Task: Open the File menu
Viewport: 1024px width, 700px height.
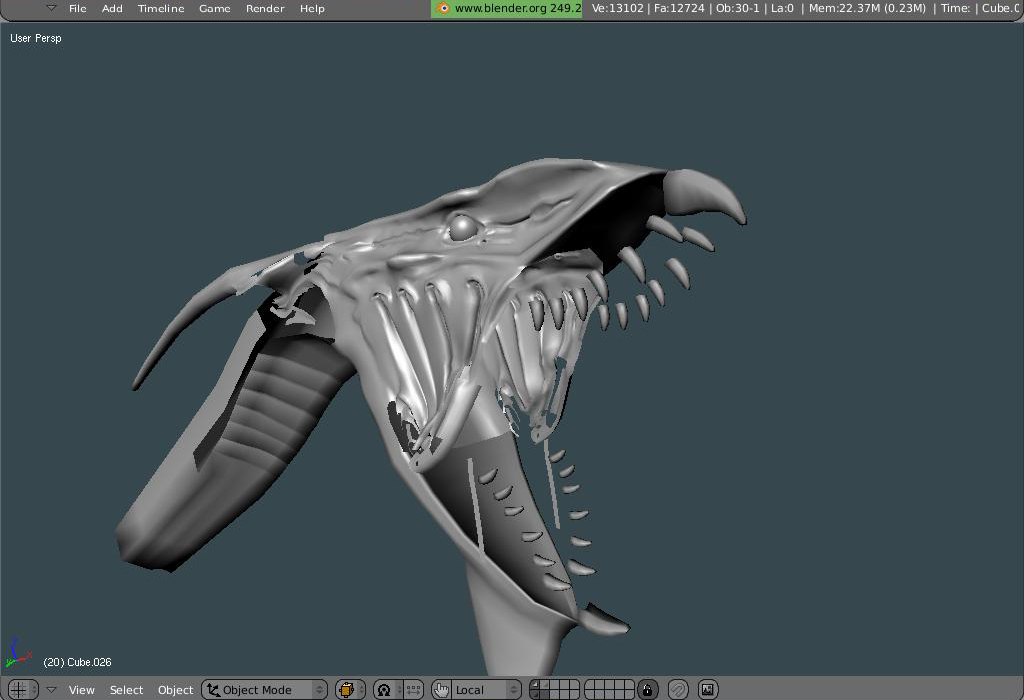Action: click(78, 8)
